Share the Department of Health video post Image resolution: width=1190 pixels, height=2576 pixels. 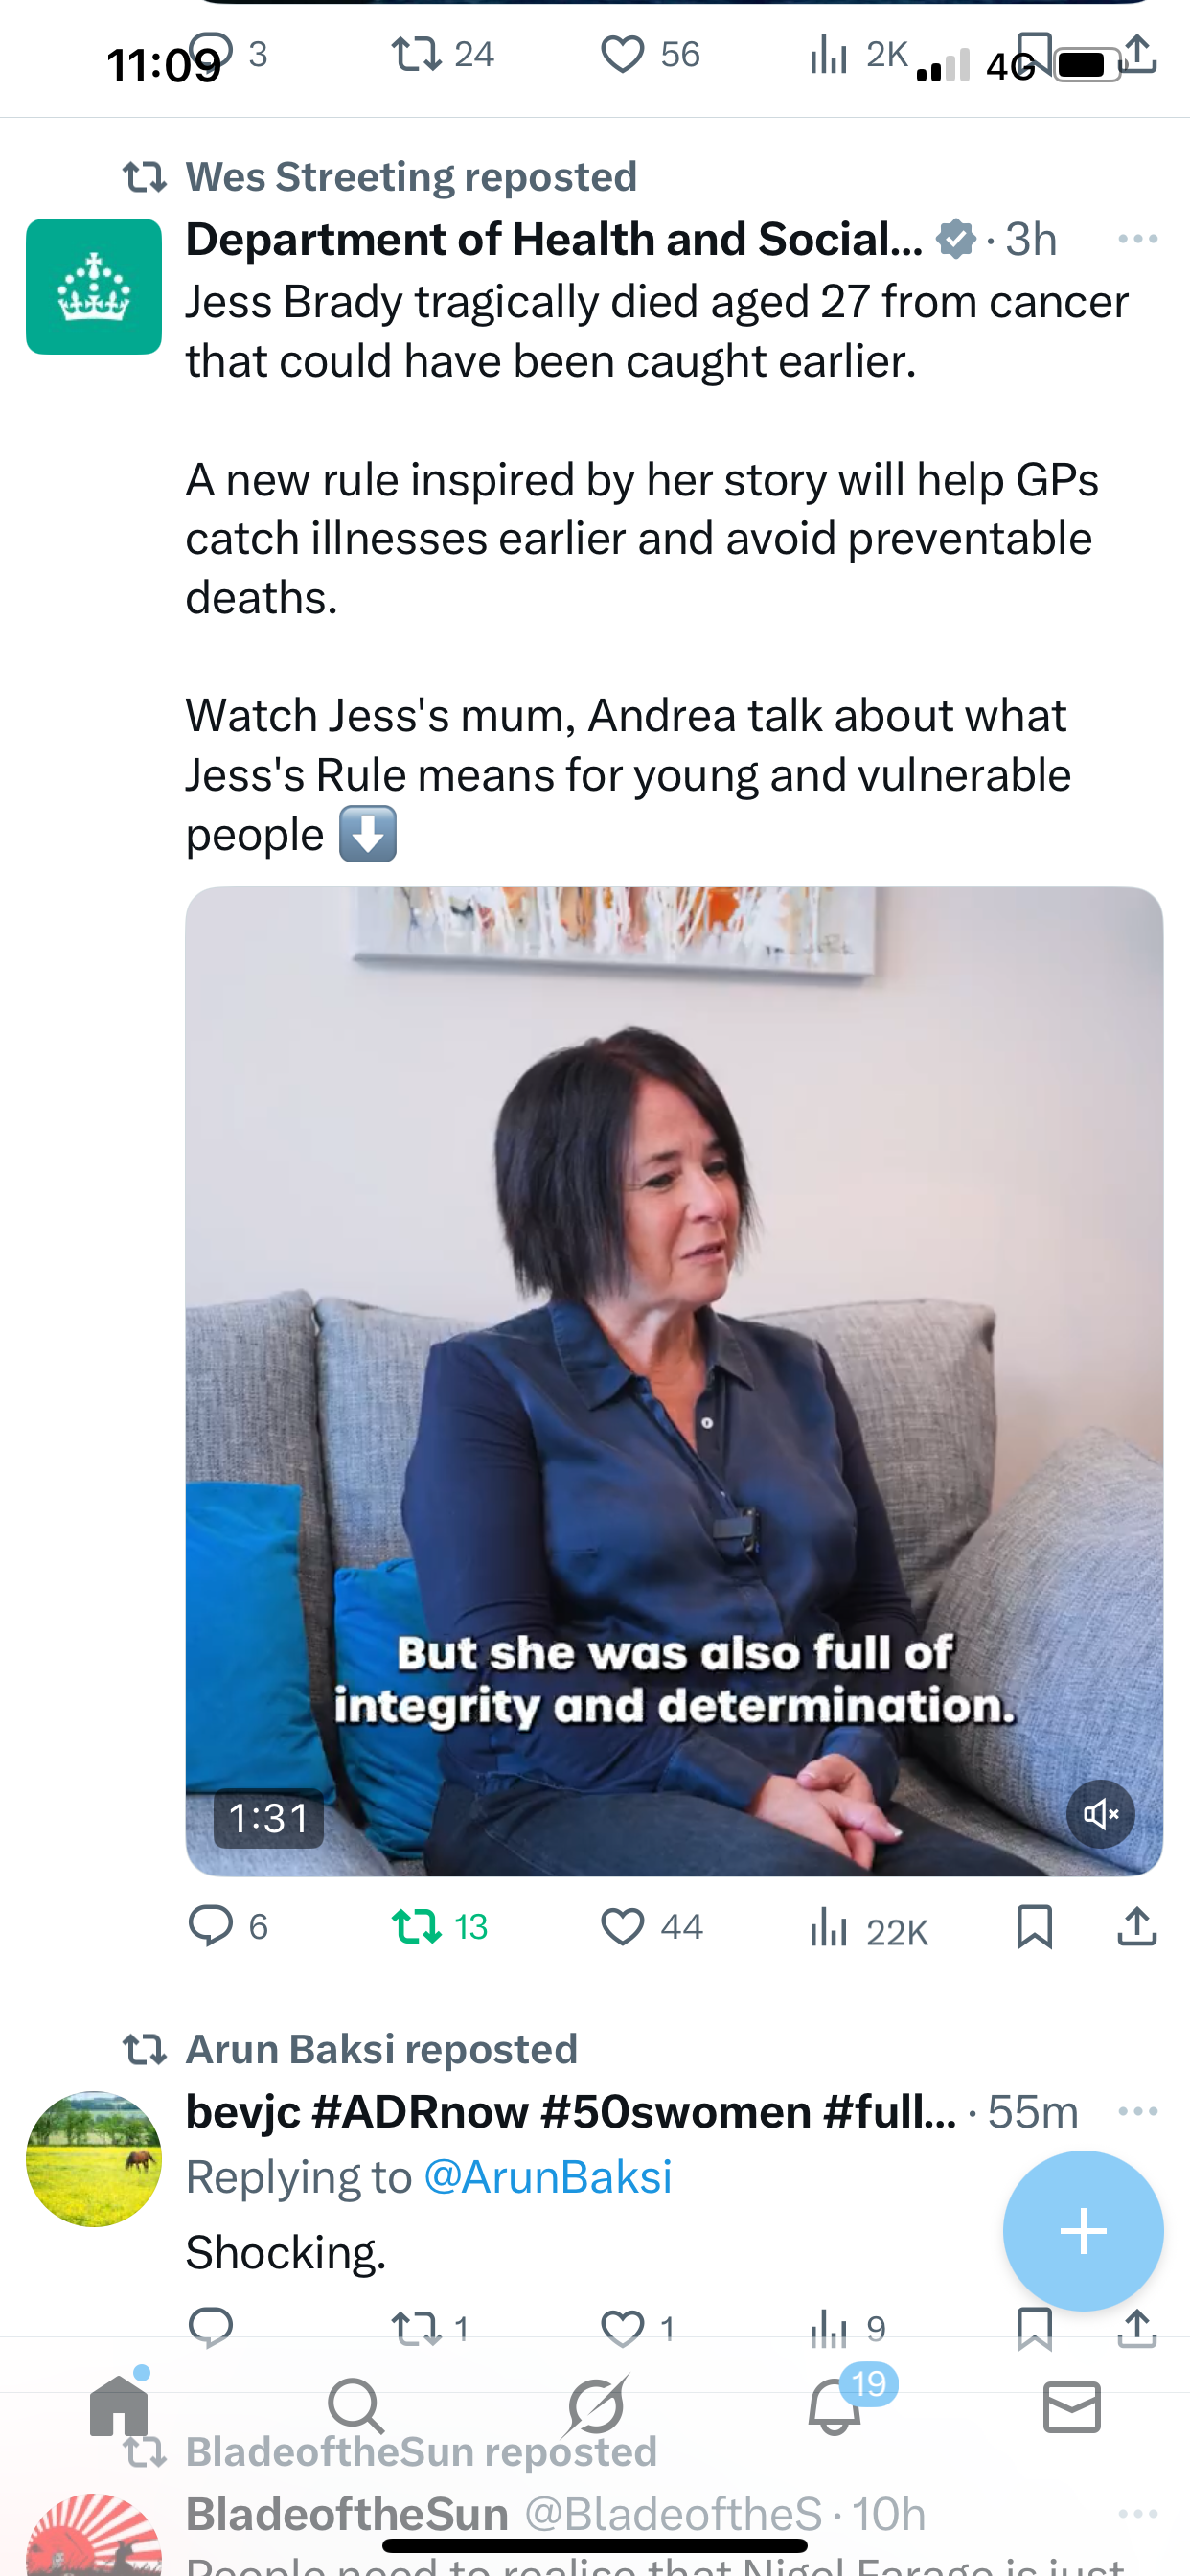(1137, 1926)
